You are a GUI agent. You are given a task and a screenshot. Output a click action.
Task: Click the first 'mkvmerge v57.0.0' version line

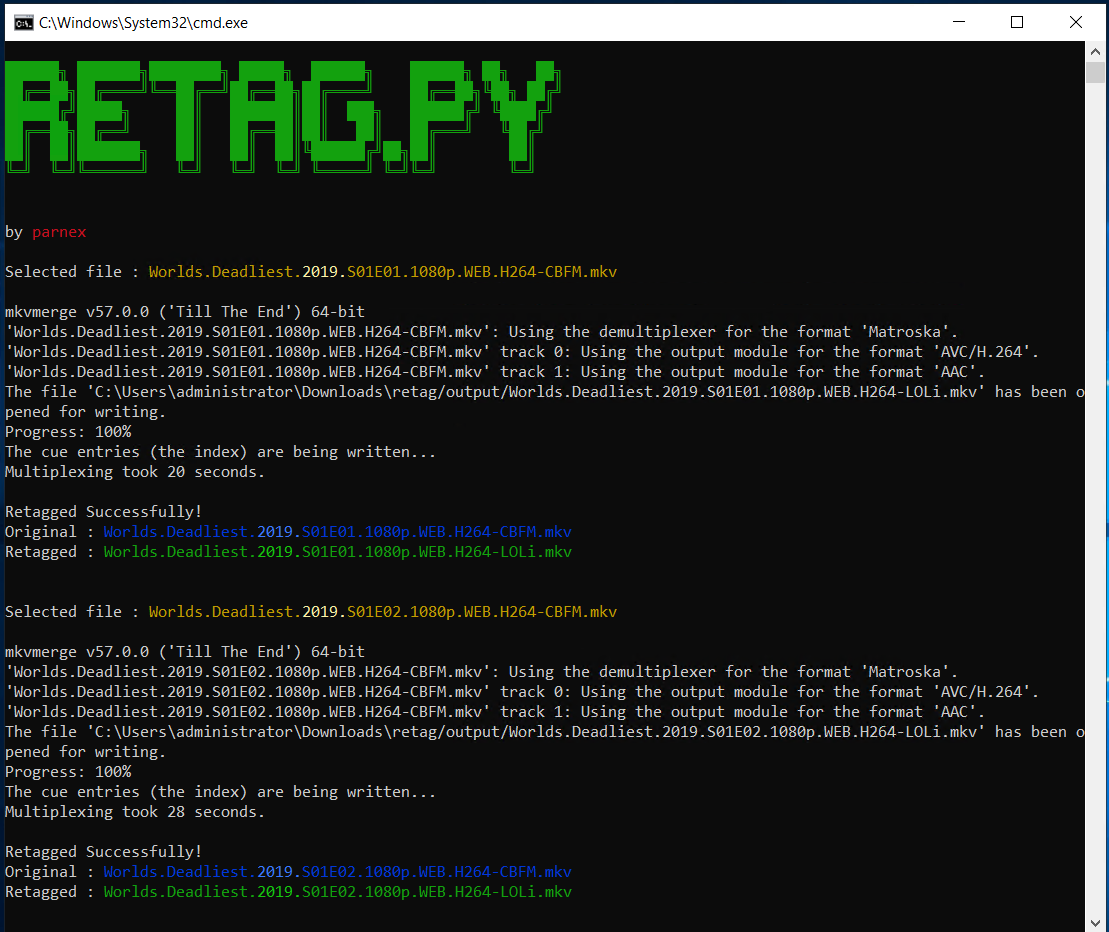click(x=185, y=312)
